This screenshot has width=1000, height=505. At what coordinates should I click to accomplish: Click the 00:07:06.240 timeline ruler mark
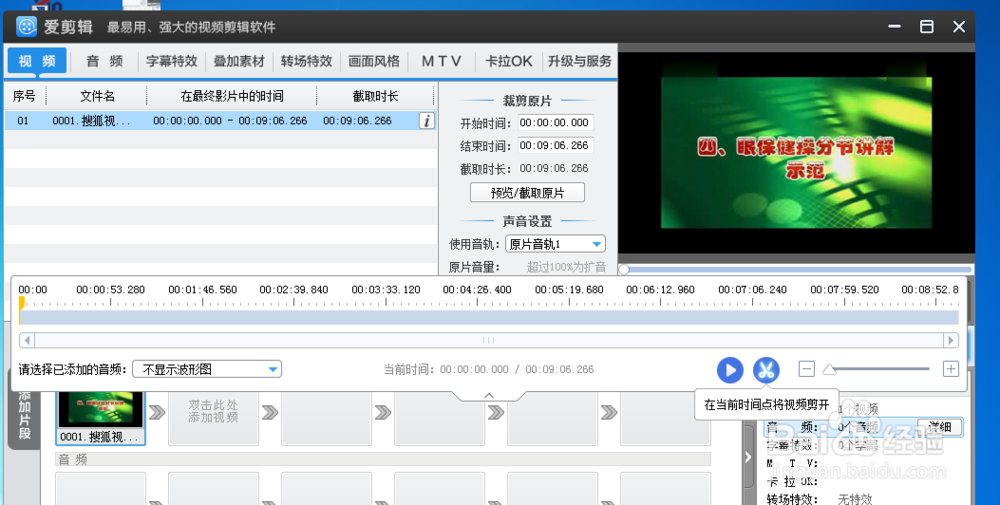point(753,289)
